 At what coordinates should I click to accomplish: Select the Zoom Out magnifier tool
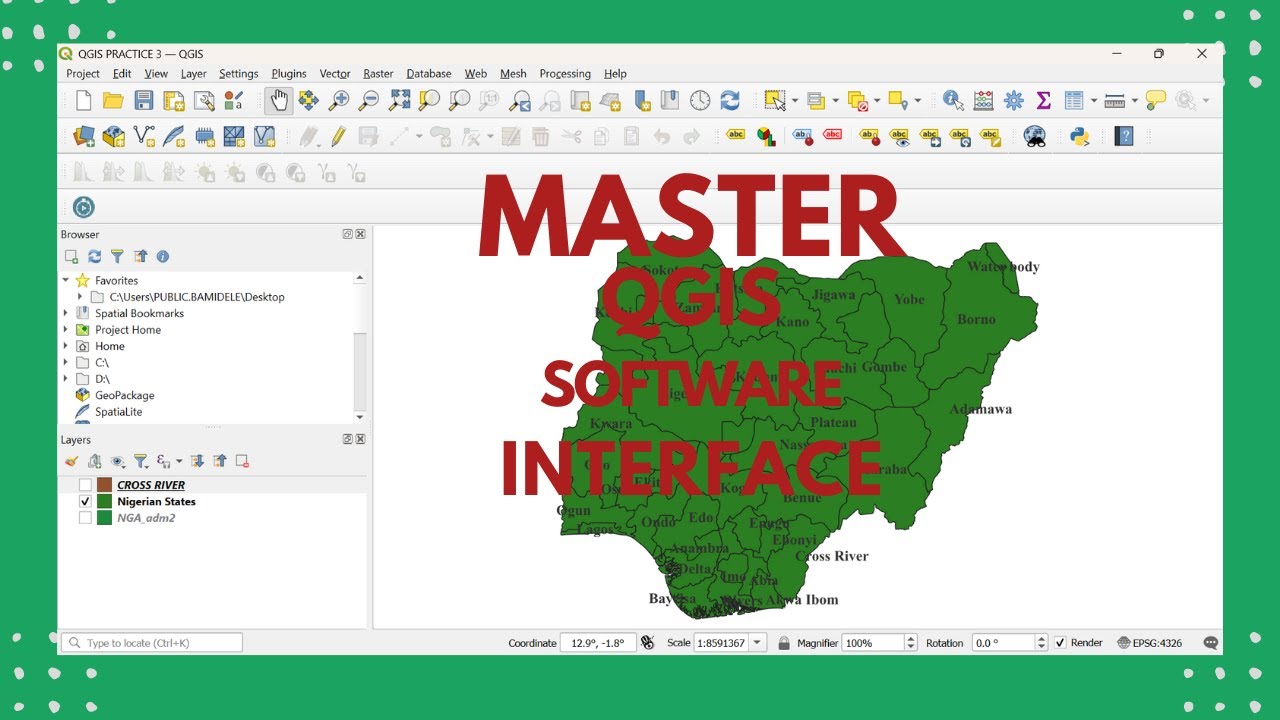[x=369, y=100]
